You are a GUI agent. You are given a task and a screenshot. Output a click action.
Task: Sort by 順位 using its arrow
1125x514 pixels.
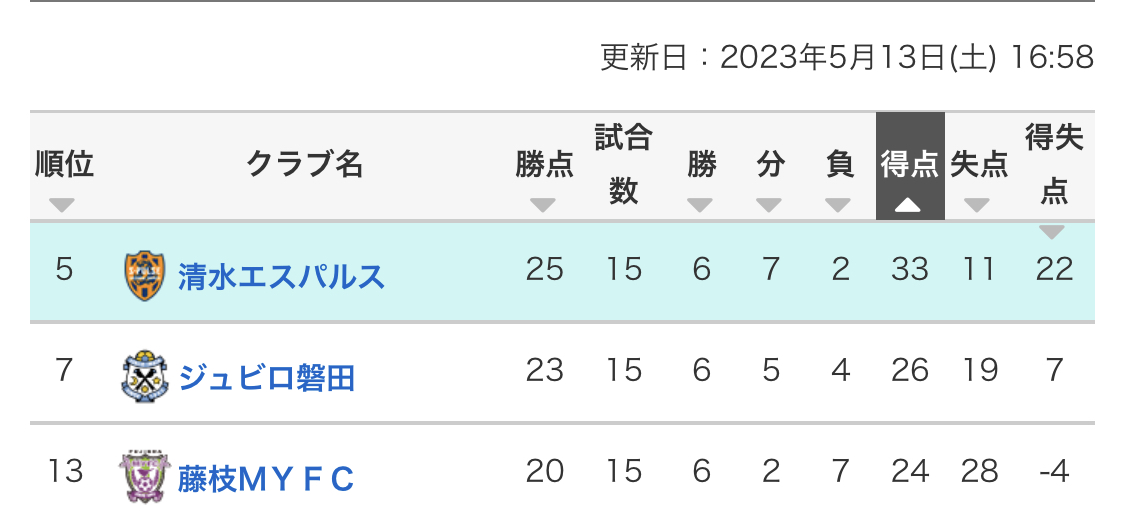pos(62,205)
